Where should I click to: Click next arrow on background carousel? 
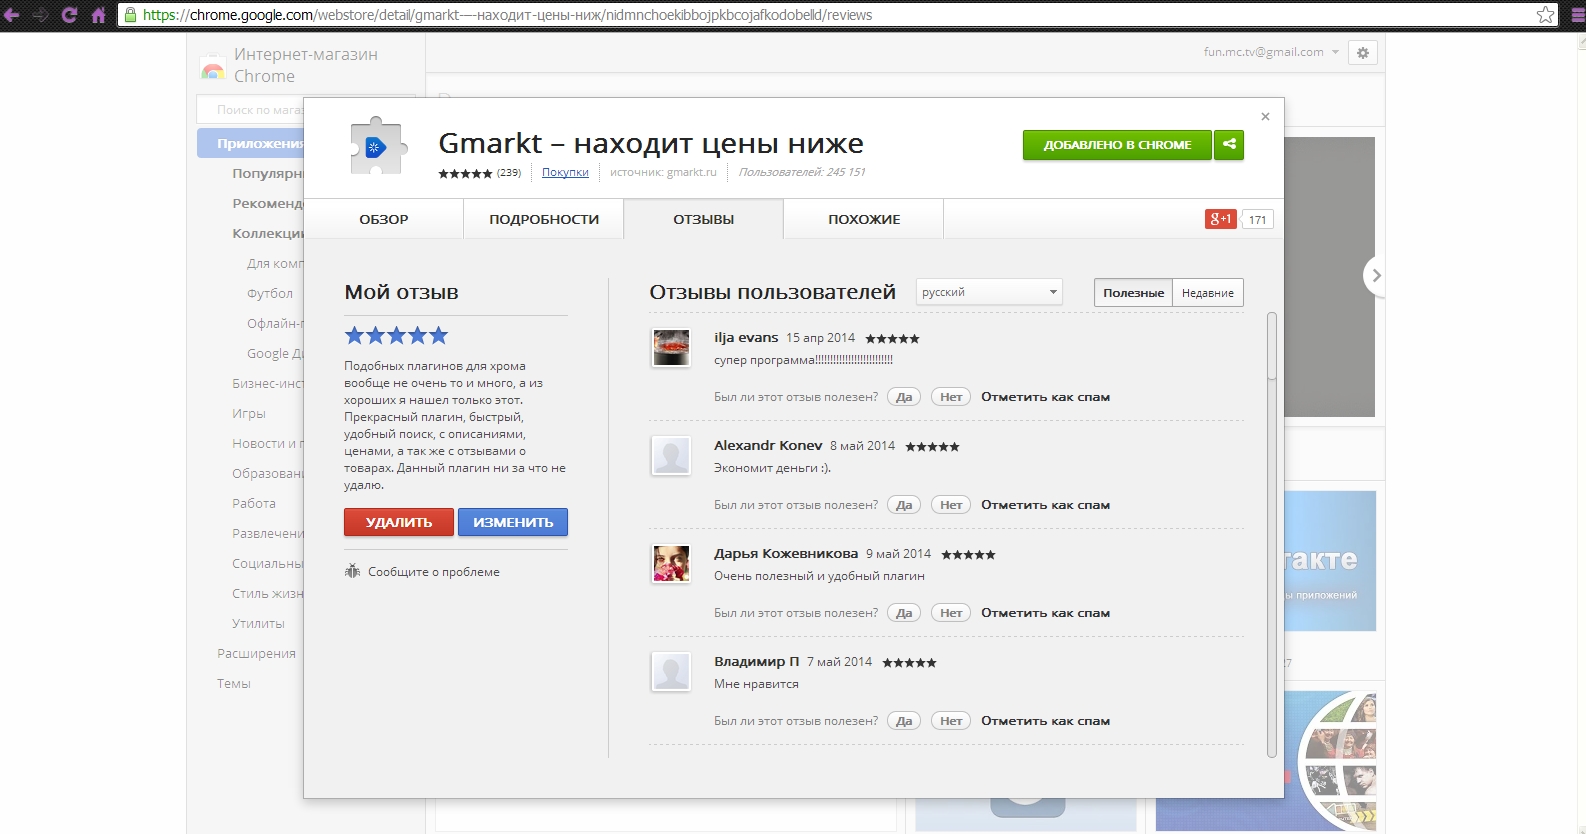click(x=1375, y=276)
